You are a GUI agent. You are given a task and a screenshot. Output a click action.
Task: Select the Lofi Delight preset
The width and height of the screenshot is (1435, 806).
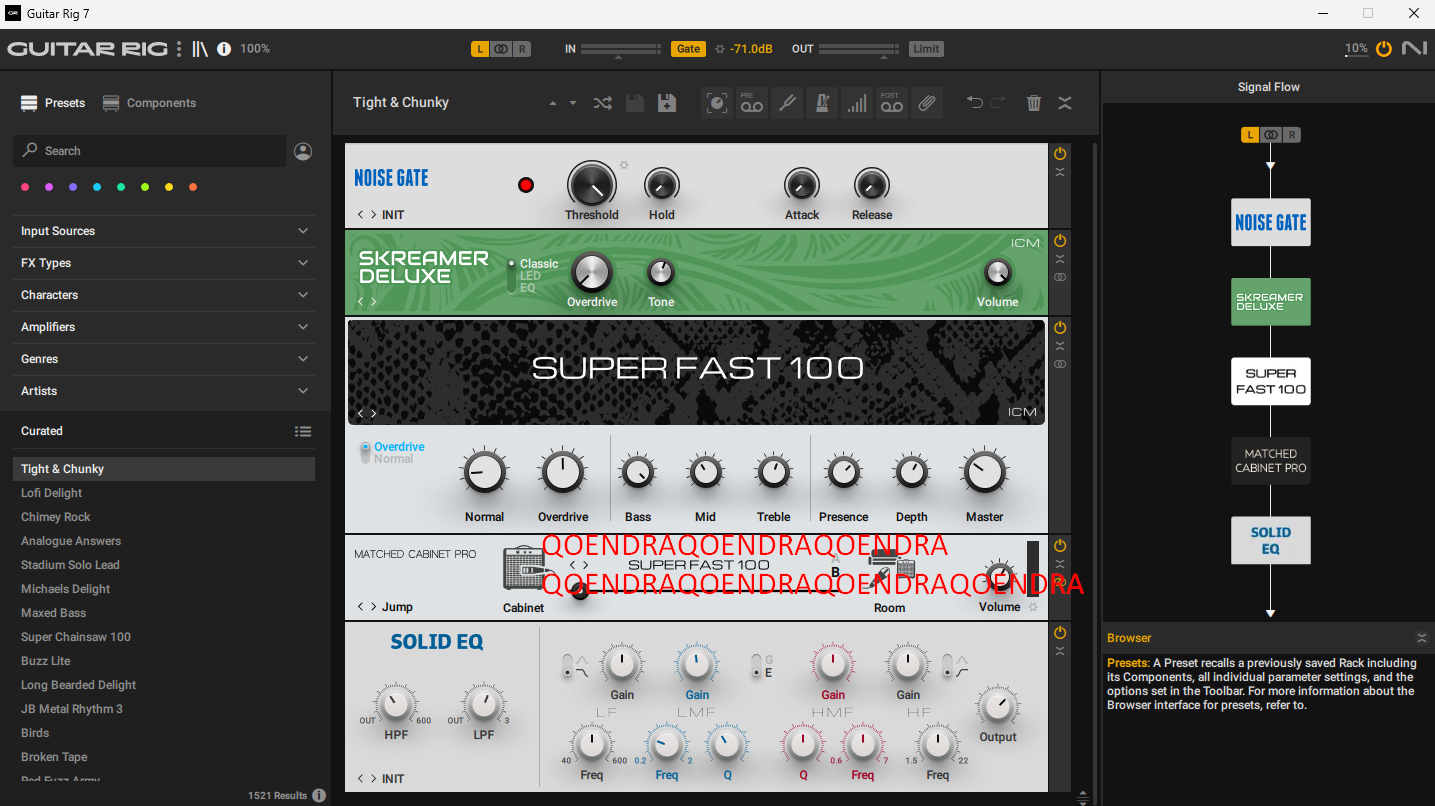click(x=164, y=493)
